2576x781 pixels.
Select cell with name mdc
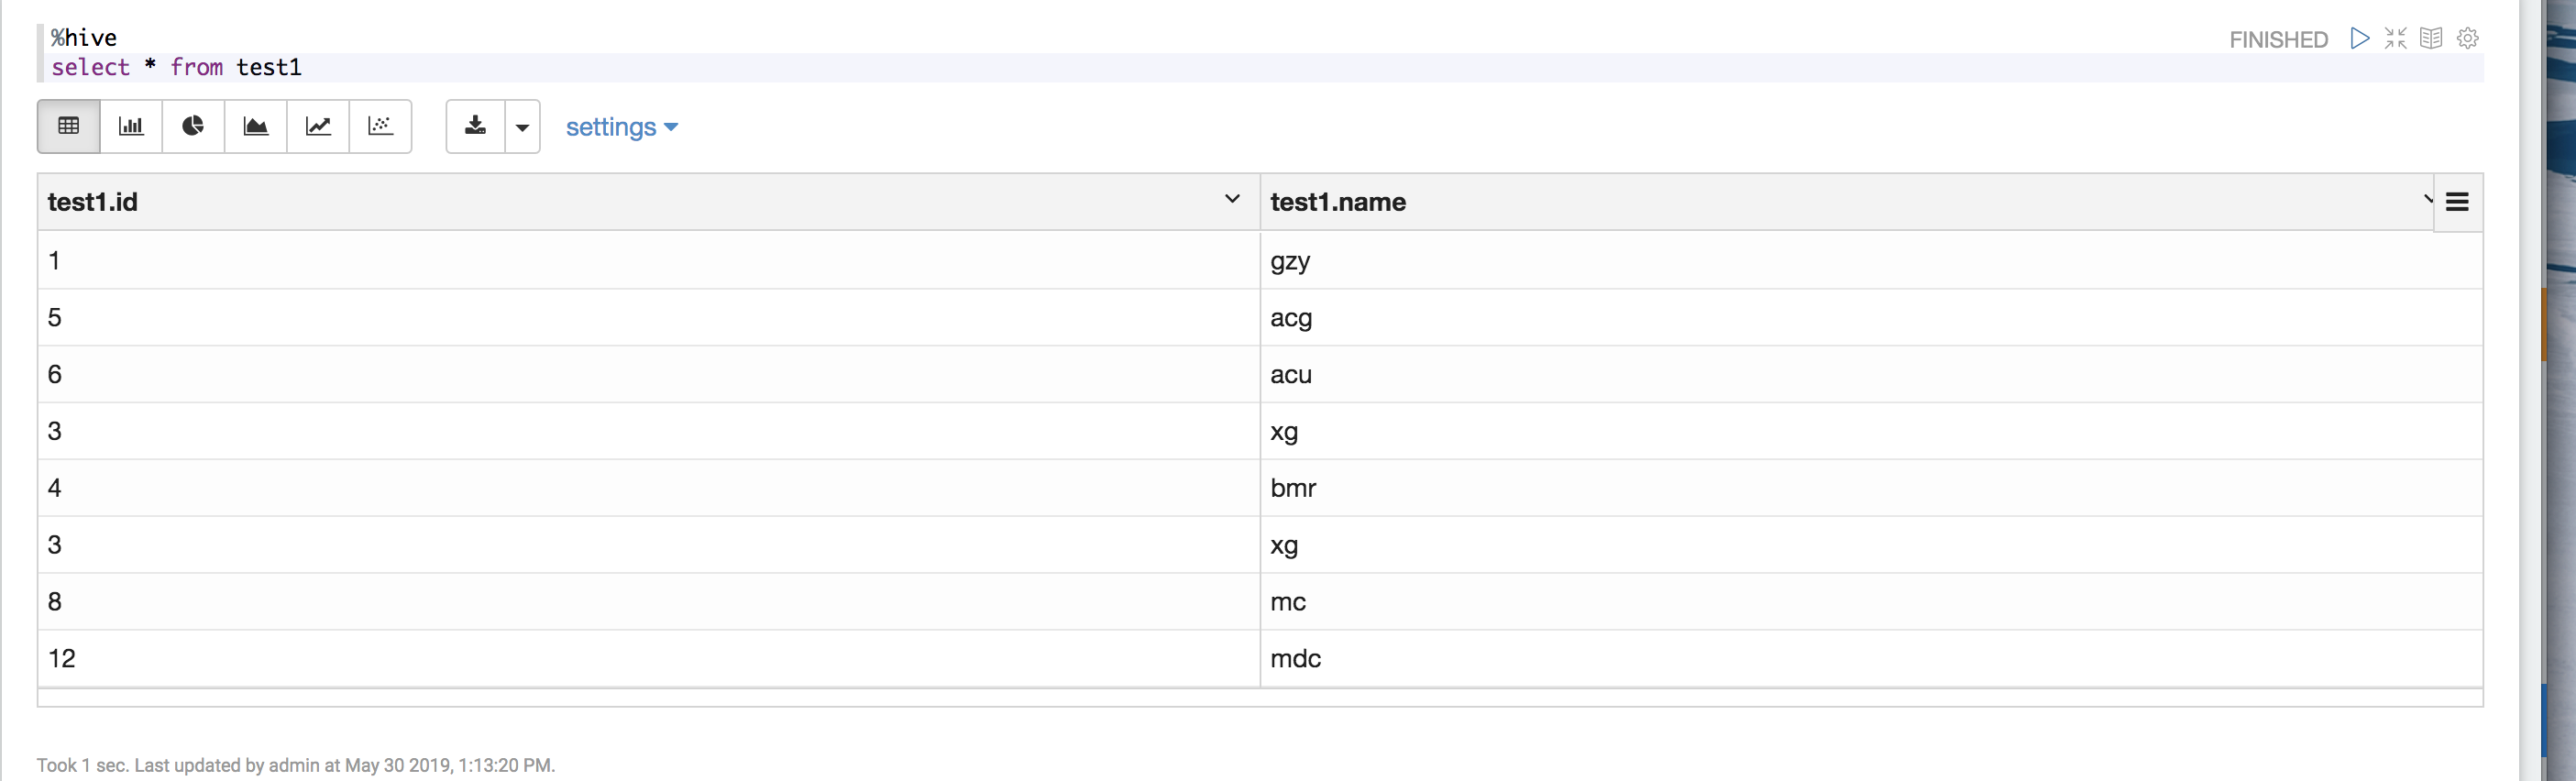click(1871, 658)
